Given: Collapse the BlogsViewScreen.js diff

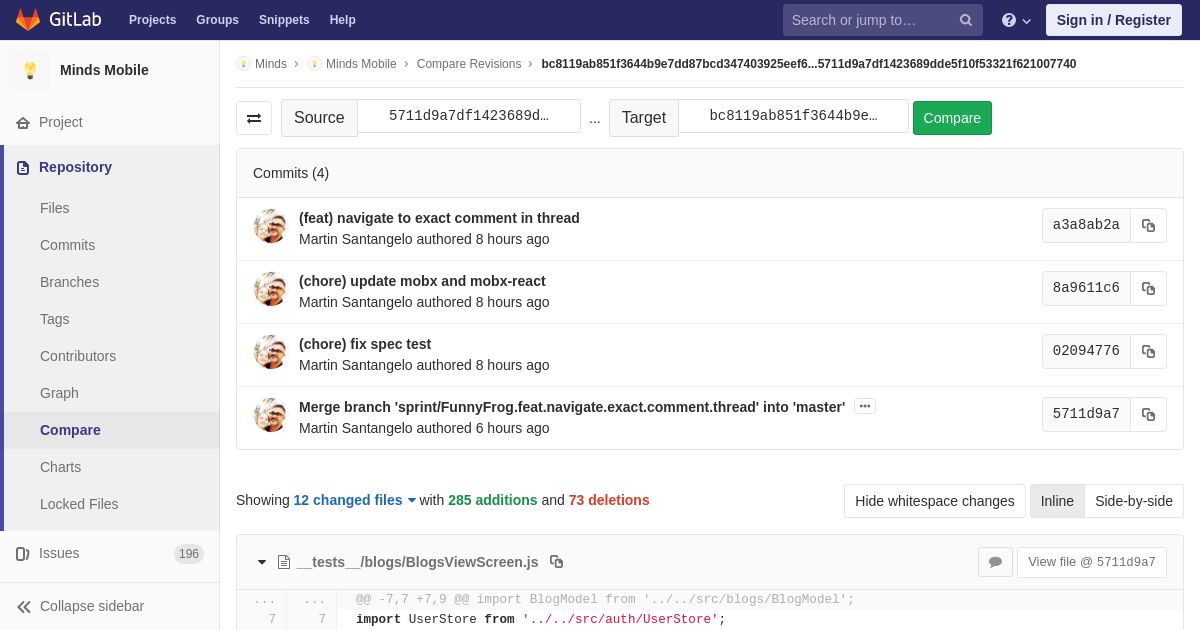Looking at the screenshot, I should (262, 562).
